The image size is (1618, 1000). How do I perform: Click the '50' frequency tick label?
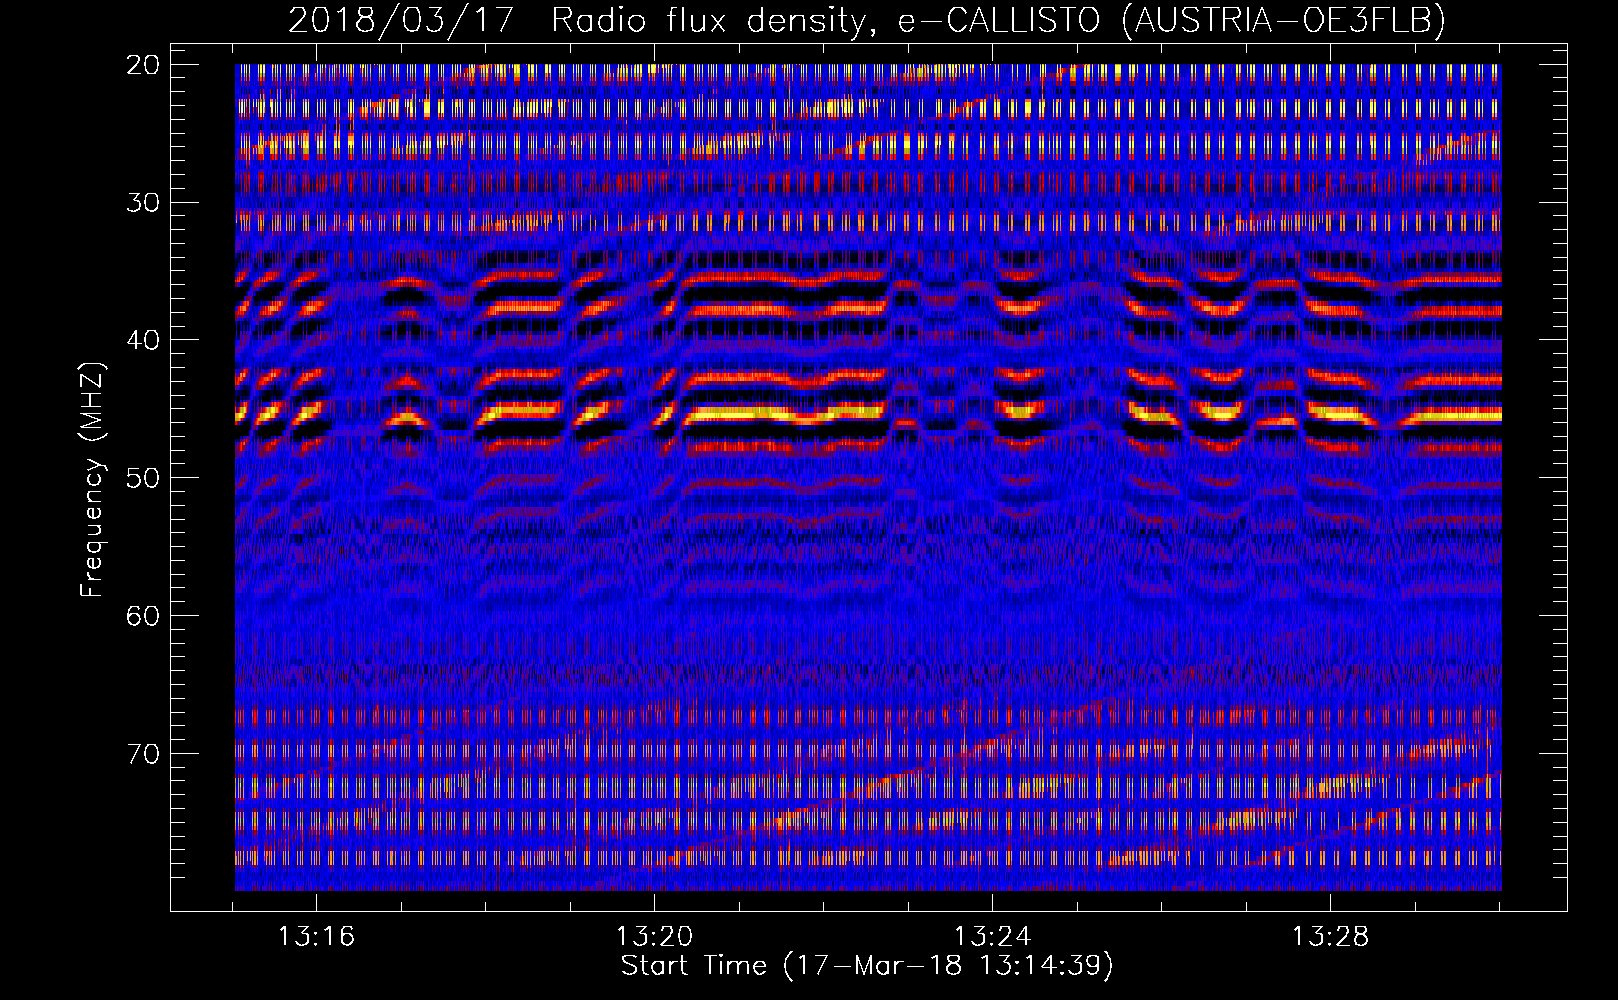coord(143,478)
